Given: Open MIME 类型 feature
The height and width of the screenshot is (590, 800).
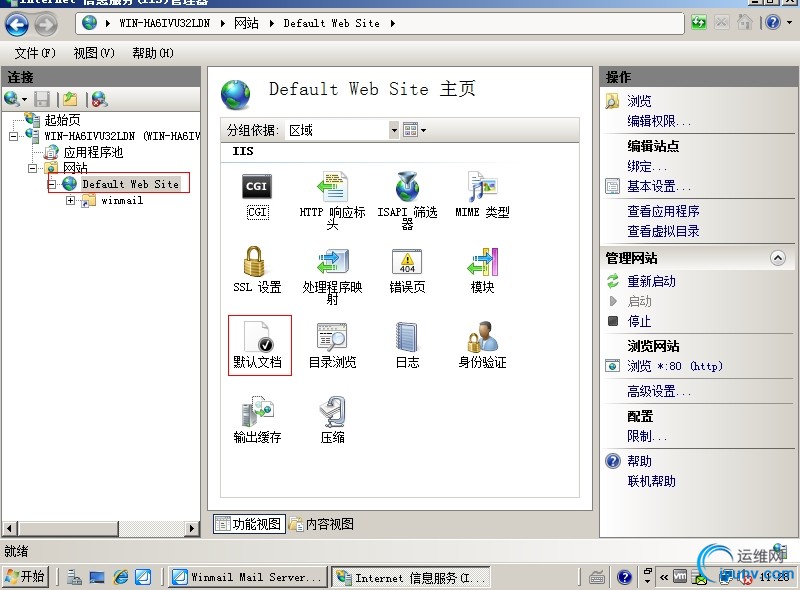Looking at the screenshot, I should point(482,196).
